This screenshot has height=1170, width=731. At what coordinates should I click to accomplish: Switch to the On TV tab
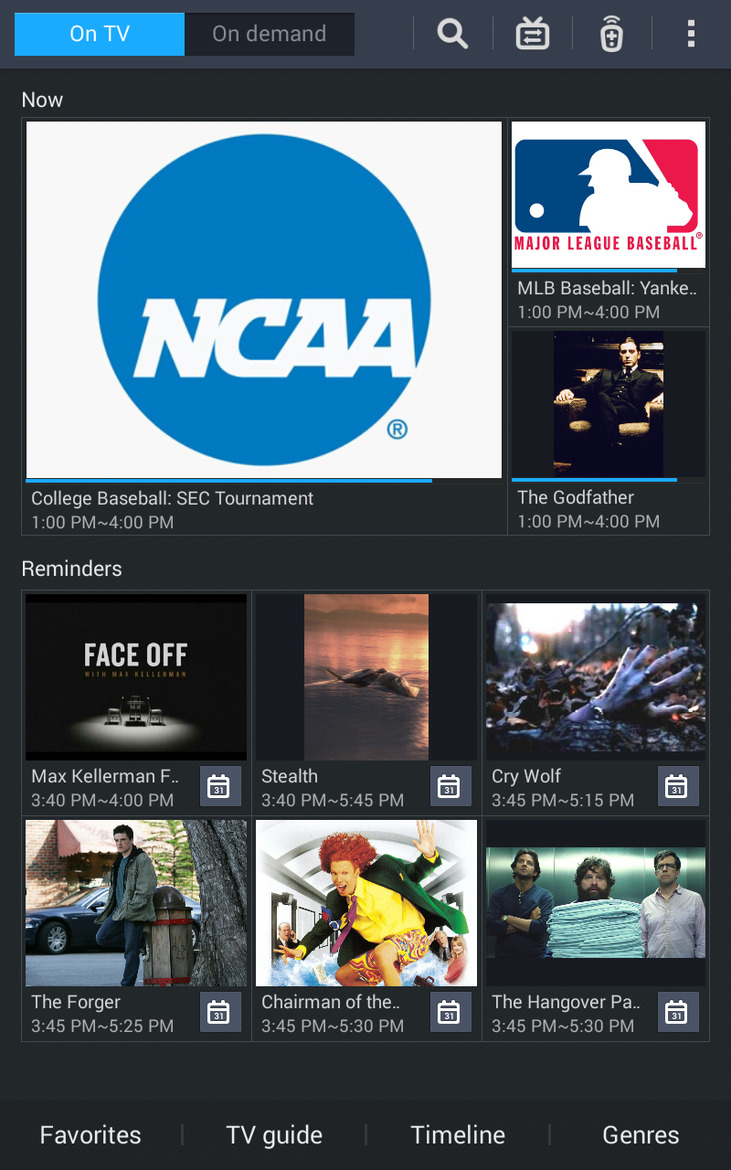click(99, 34)
